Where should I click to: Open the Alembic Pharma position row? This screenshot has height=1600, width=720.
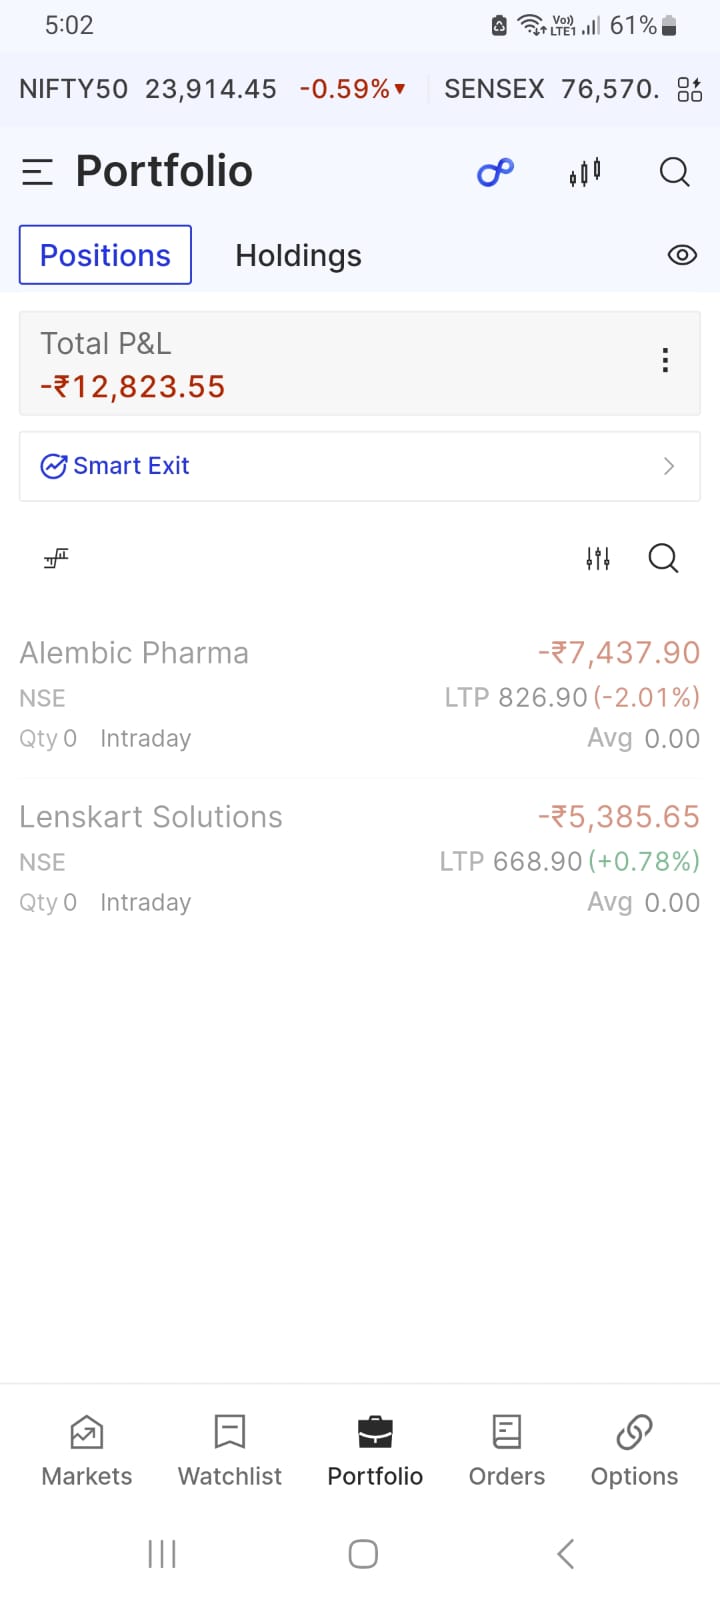(x=360, y=696)
